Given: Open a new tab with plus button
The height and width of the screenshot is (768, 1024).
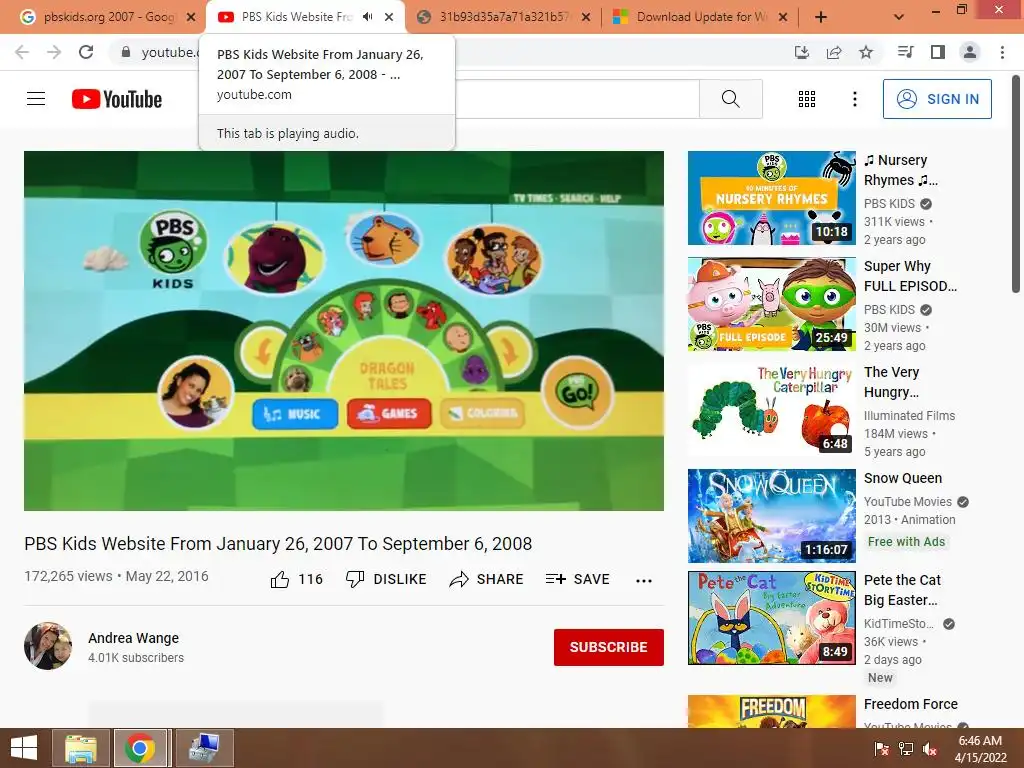Looking at the screenshot, I should pyautogui.click(x=821, y=17).
